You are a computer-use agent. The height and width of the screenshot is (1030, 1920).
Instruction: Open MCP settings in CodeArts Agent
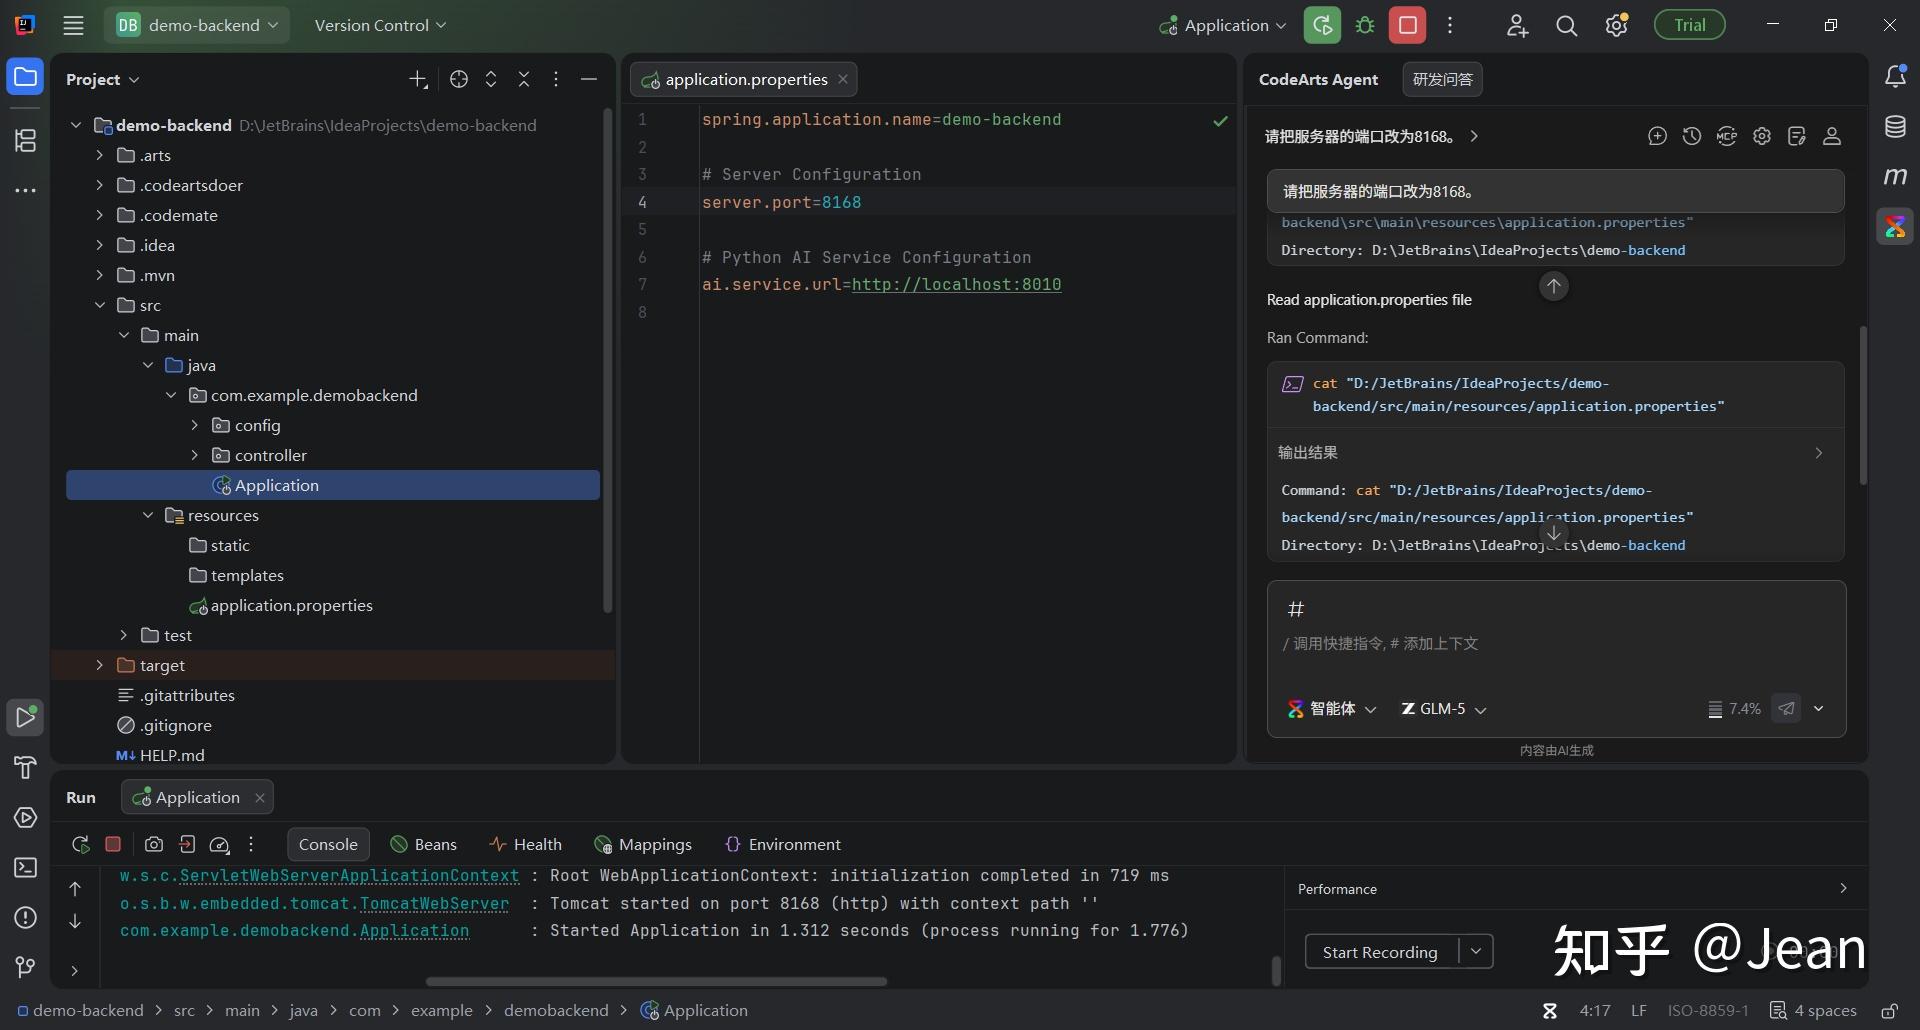1727,136
